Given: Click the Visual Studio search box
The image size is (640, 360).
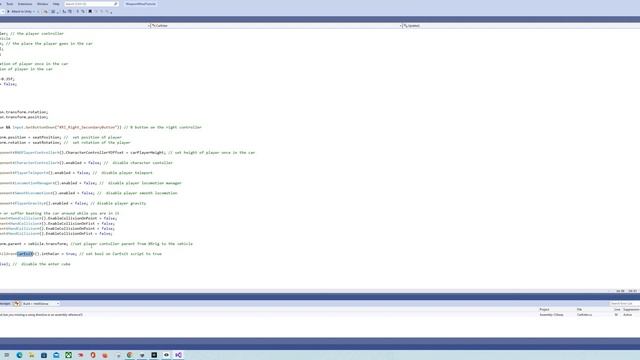Looking at the screenshot, I should [x=91, y=4].
